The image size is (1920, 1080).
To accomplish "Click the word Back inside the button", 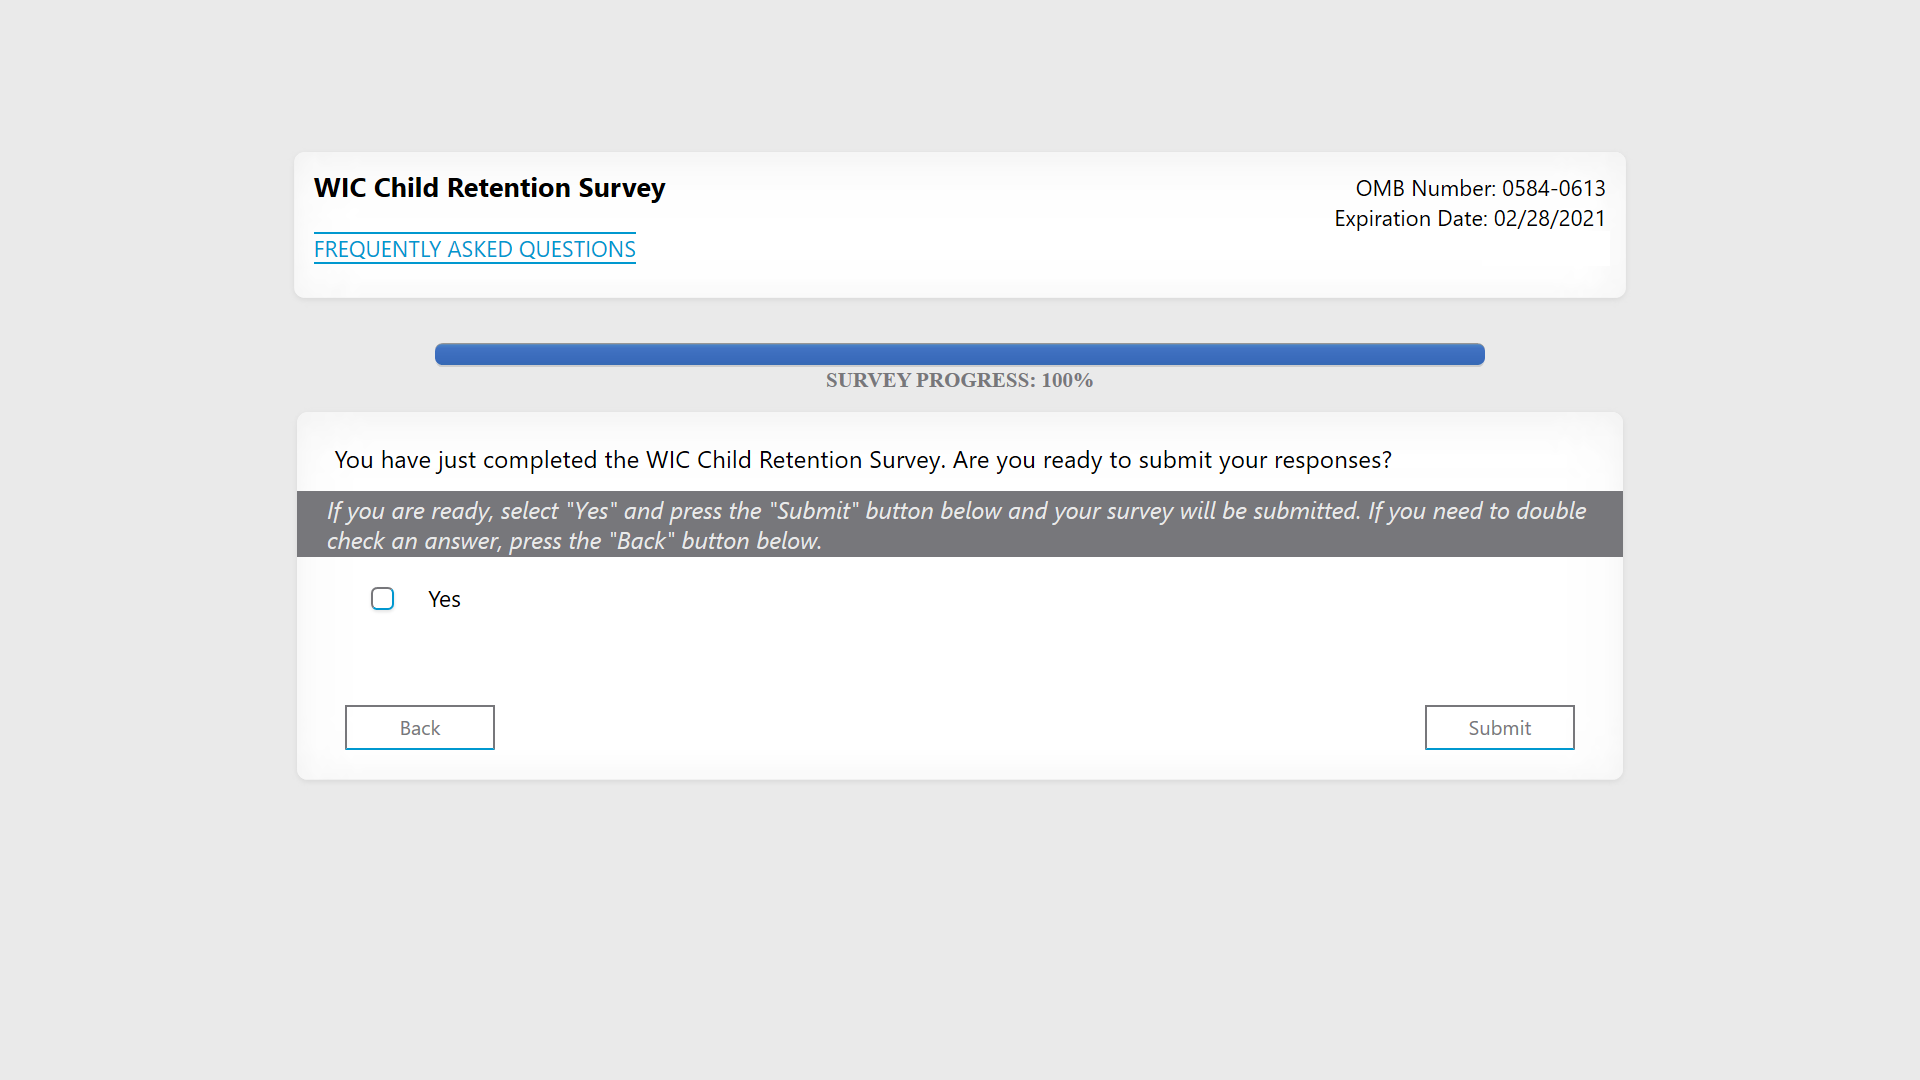I will tap(420, 728).
